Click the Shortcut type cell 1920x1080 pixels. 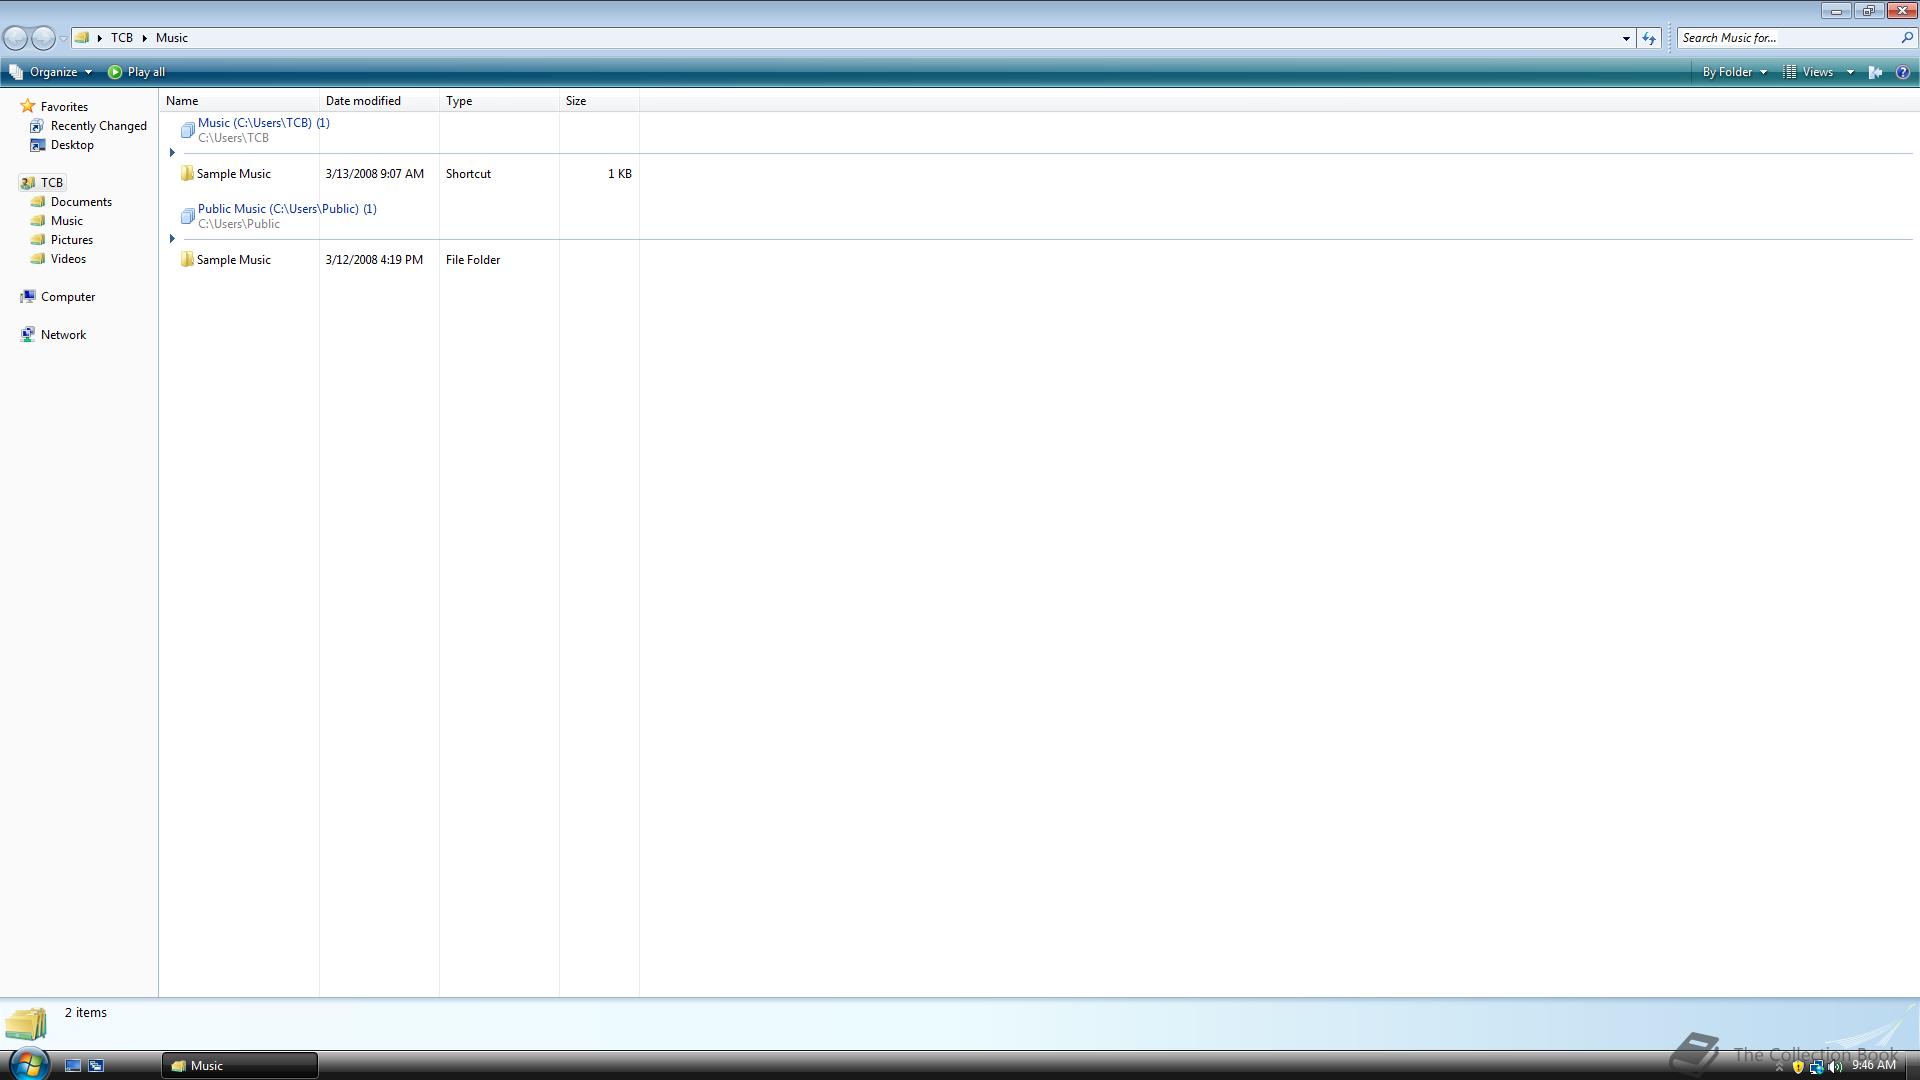468,174
